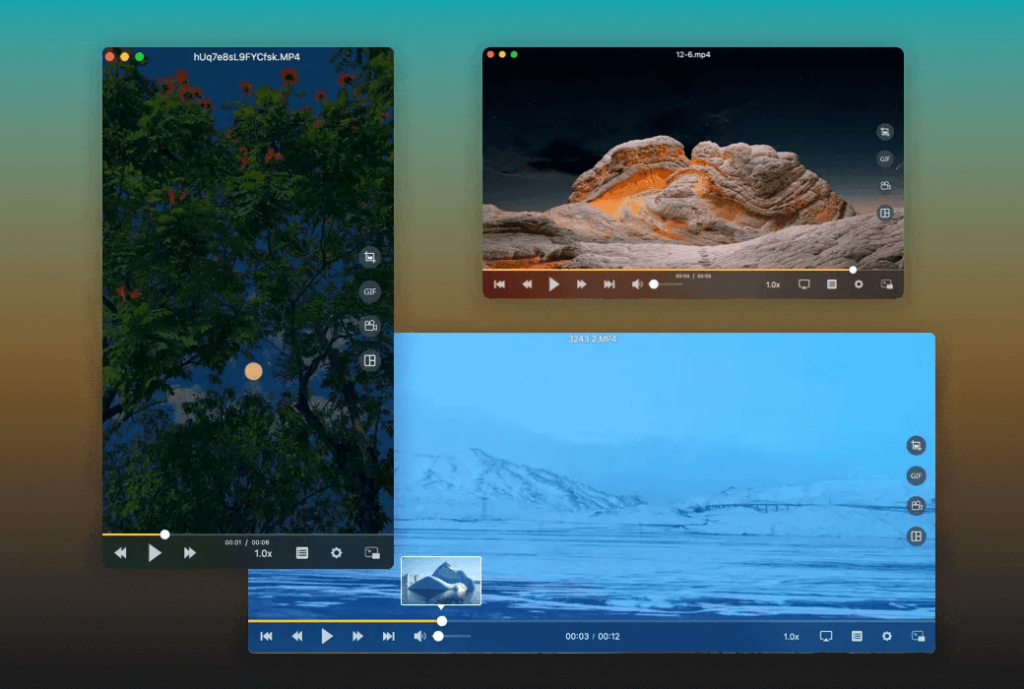The width and height of the screenshot is (1024, 689).
Task: Skip to next track in 12-6.mp4 window
Action: tap(609, 284)
